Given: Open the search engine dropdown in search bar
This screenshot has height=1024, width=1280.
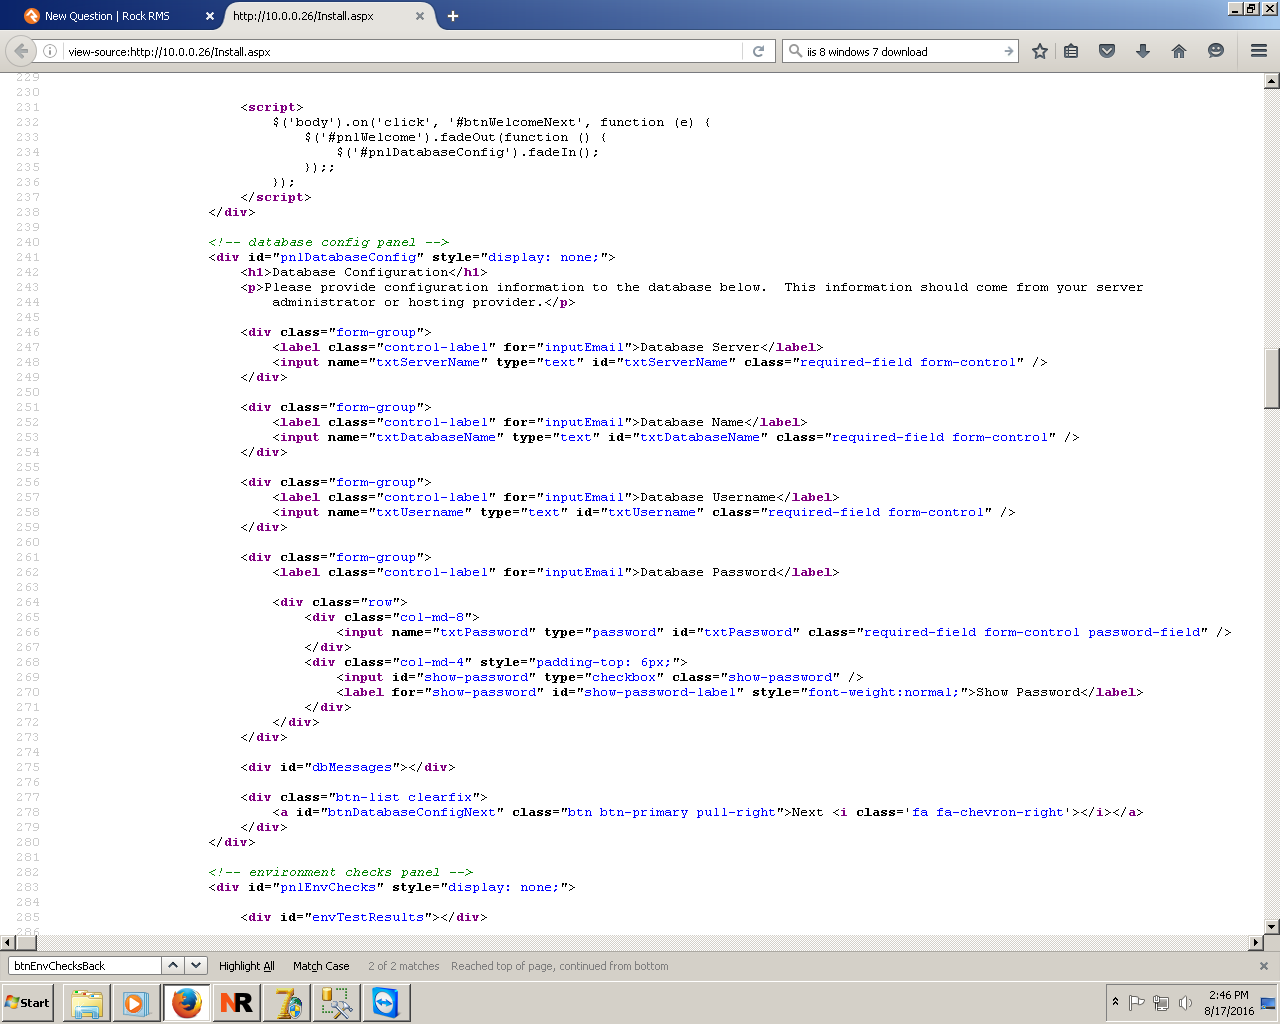Looking at the screenshot, I should coord(795,50).
